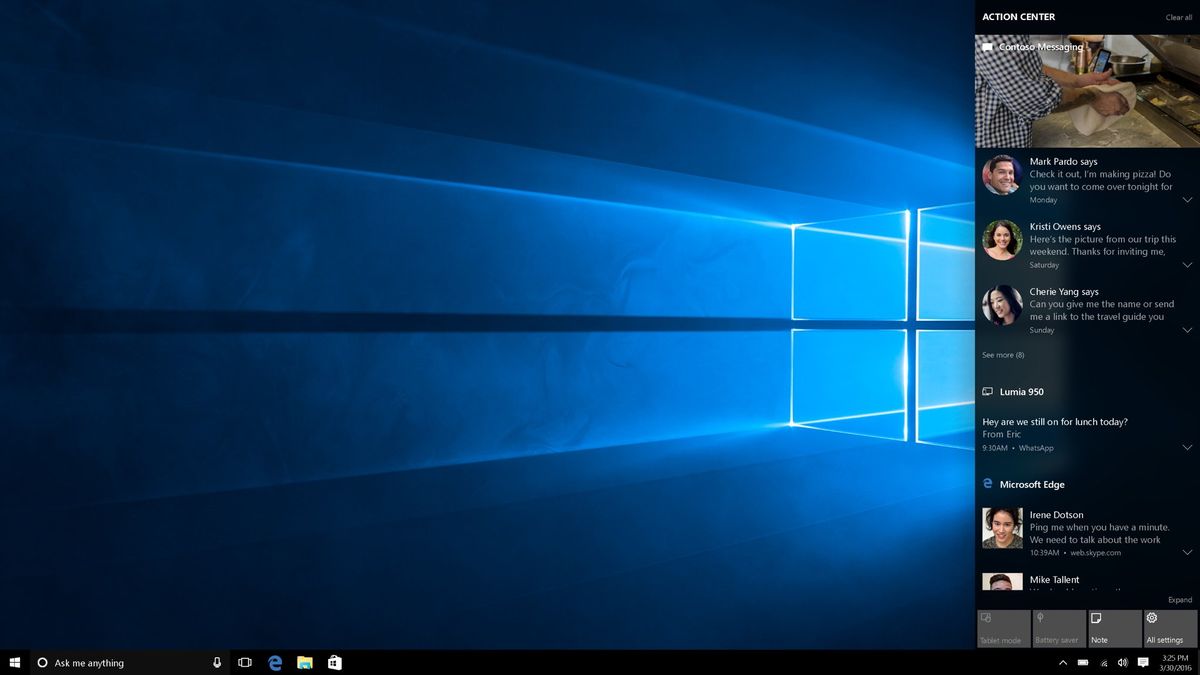The height and width of the screenshot is (675, 1200).
Task: Click the volume icon in the system tray
Action: coord(1123,662)
